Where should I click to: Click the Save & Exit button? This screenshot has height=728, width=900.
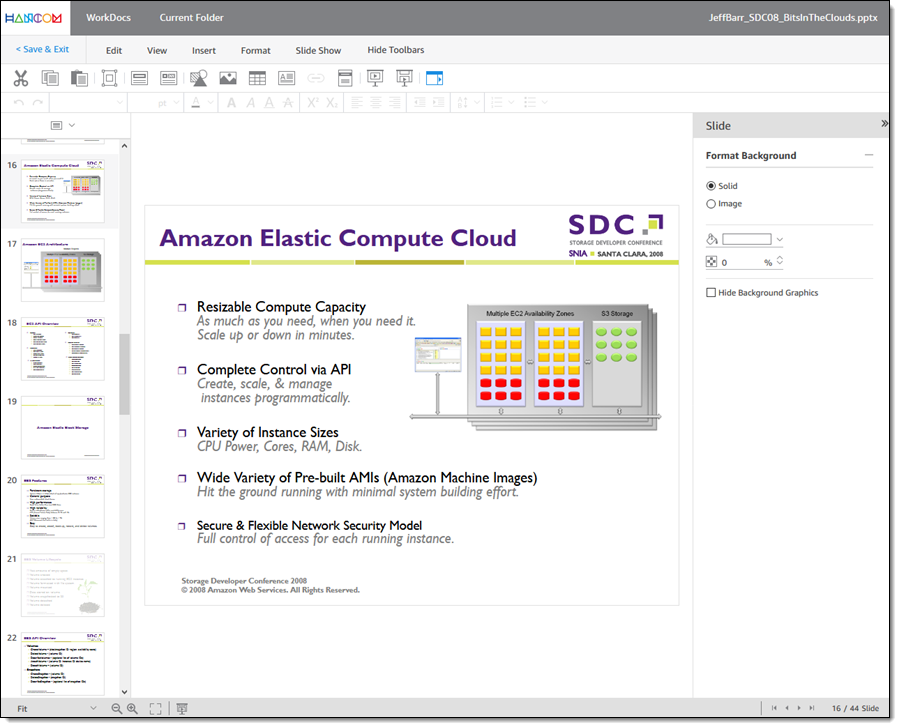pyautogui.click(x=43, y=50)
